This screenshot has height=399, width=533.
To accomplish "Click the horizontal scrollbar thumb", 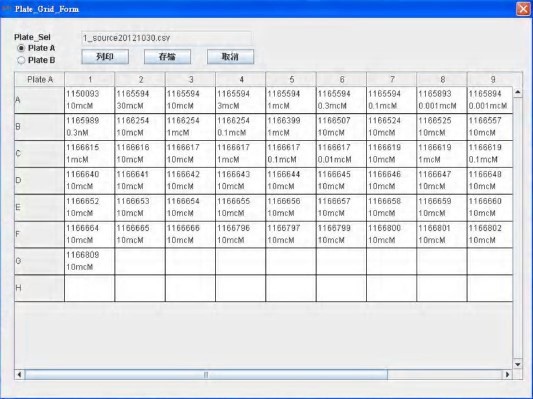I will [x=206, y=375].
